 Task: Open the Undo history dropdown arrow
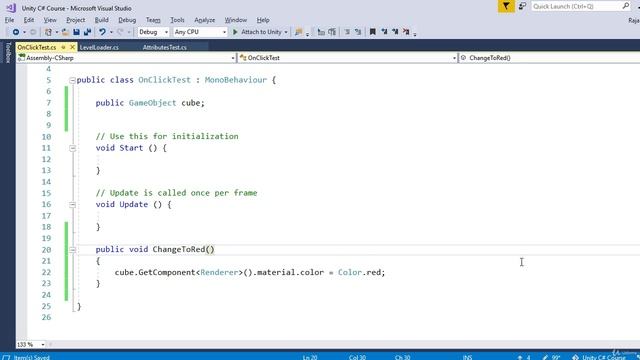click(x=111, y=32)
